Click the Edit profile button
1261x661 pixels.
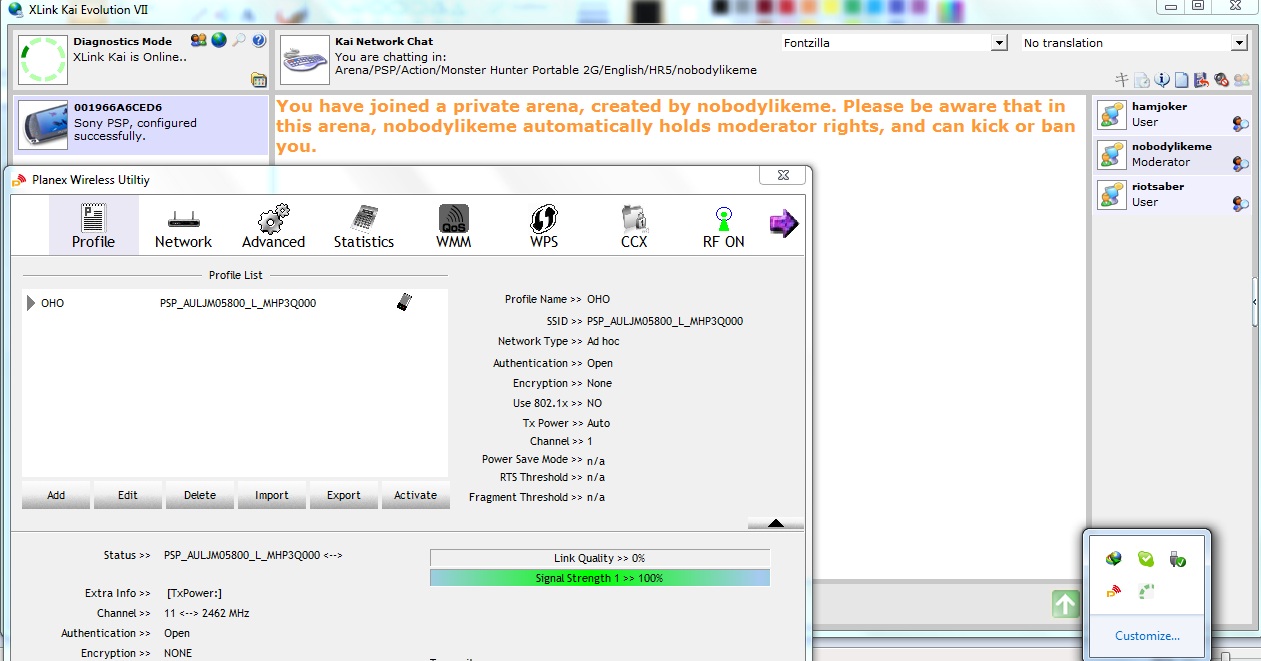pos(128,495)
